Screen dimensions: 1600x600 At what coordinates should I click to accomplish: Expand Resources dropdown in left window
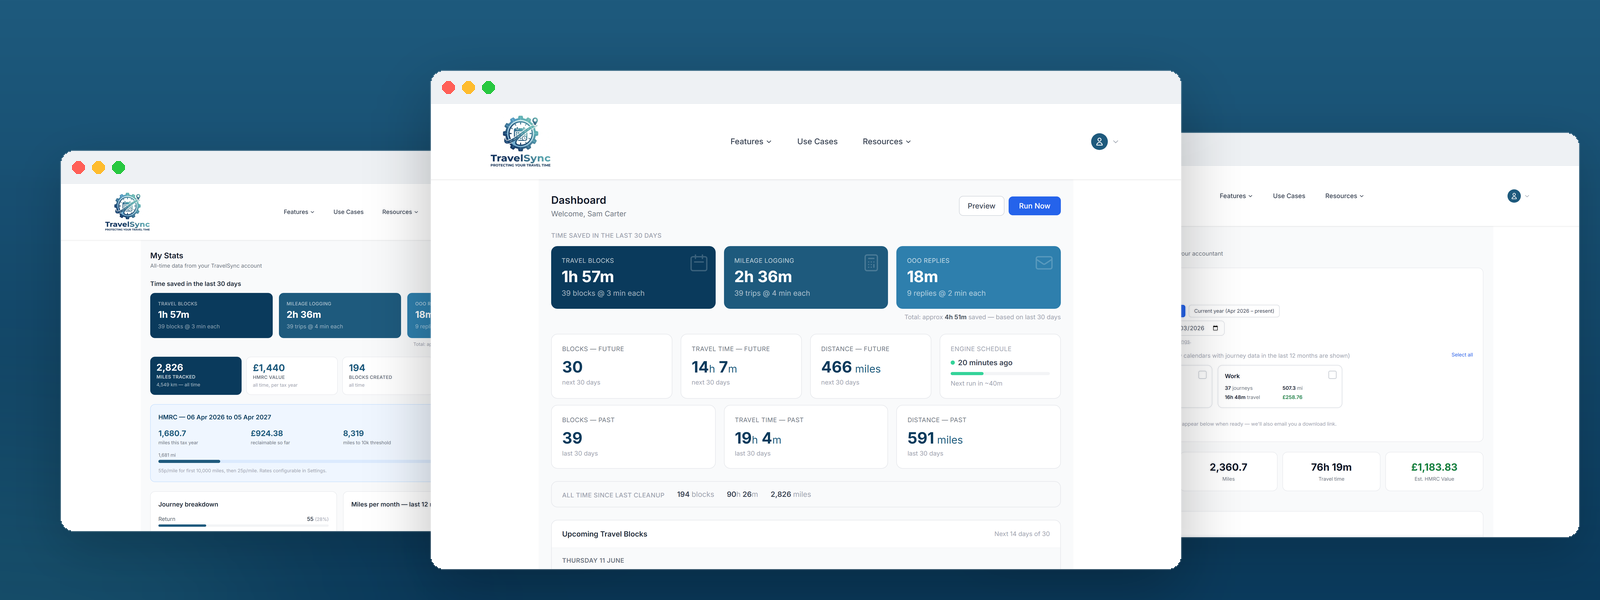[400, 212]
